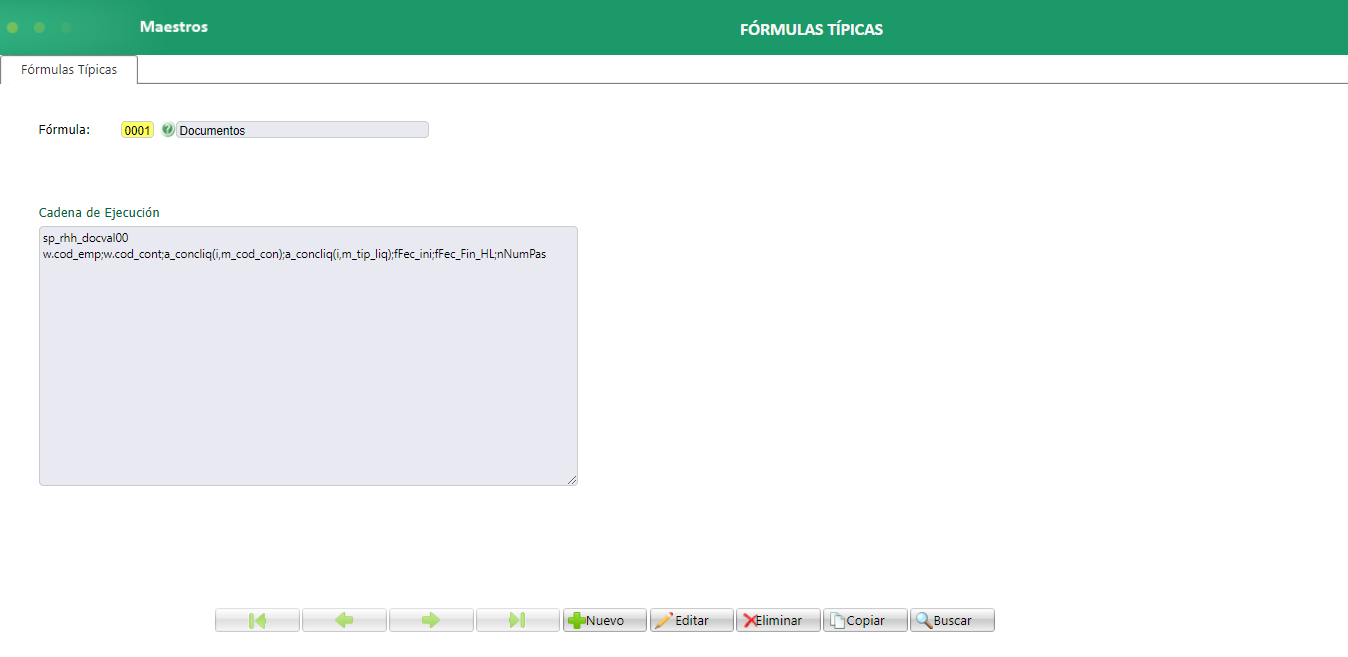This screenshot has height=657, width=1348.
Task: Jump to the last record
Action: tap(518, 620)
